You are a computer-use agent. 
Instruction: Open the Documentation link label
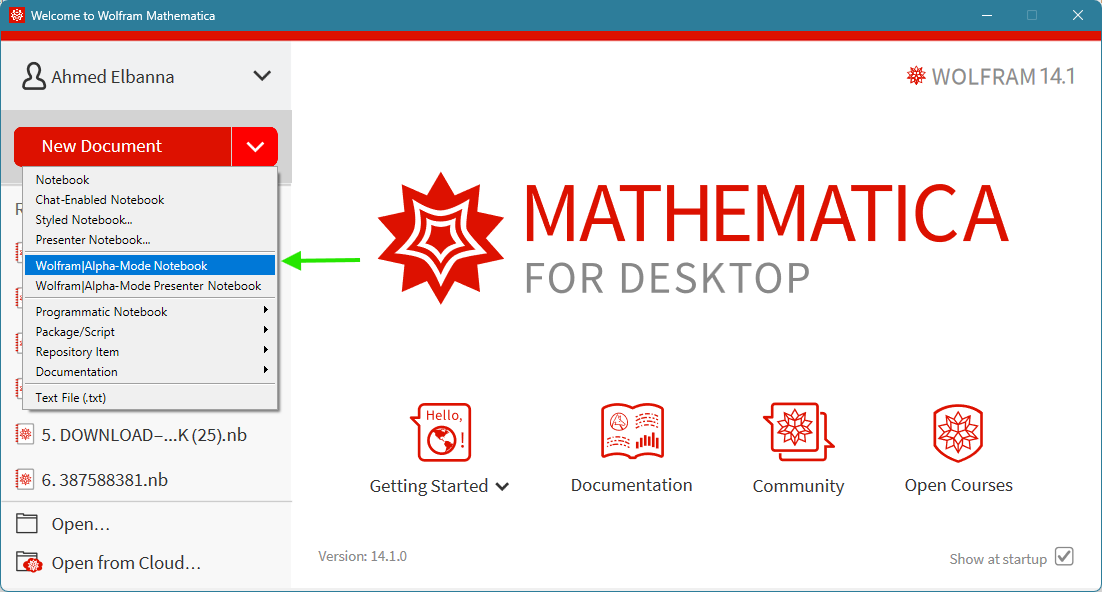pos(631,485)
